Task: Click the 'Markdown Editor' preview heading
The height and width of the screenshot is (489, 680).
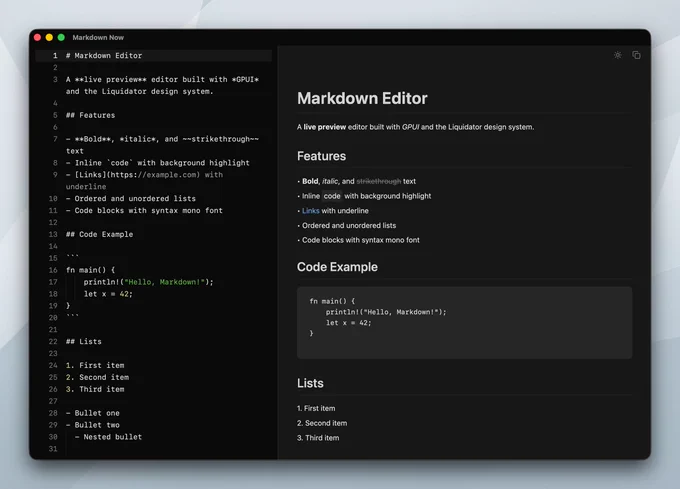Action: click(362, 98)
